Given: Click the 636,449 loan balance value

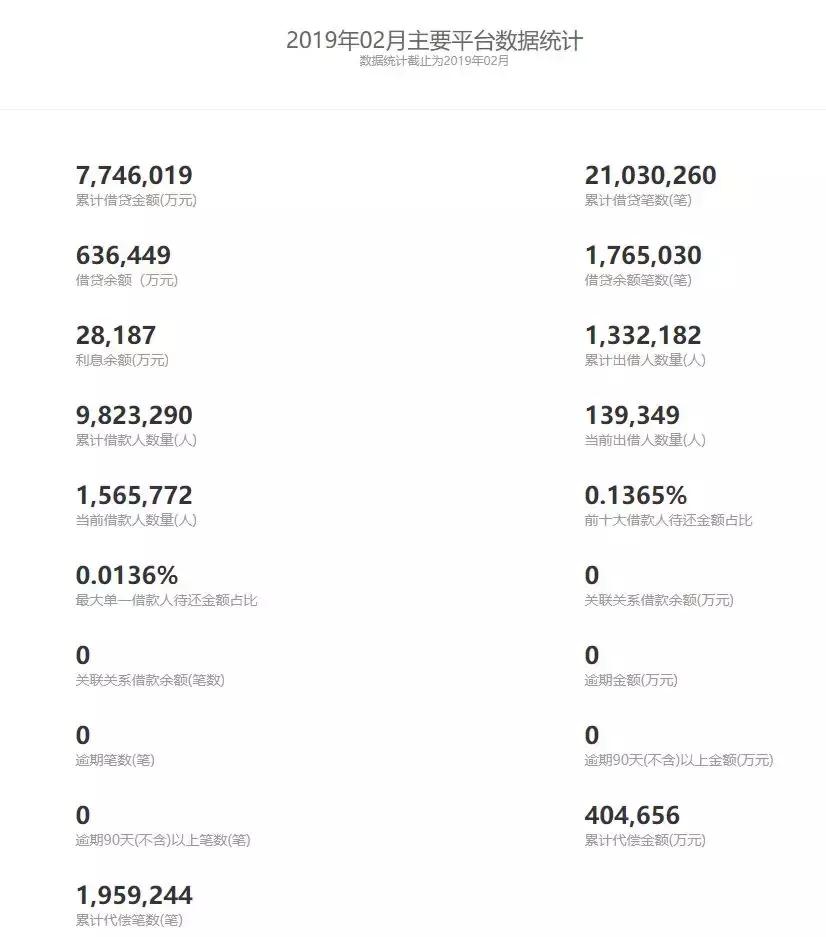Looking at the screenshot, I should [x=123, y=256].
